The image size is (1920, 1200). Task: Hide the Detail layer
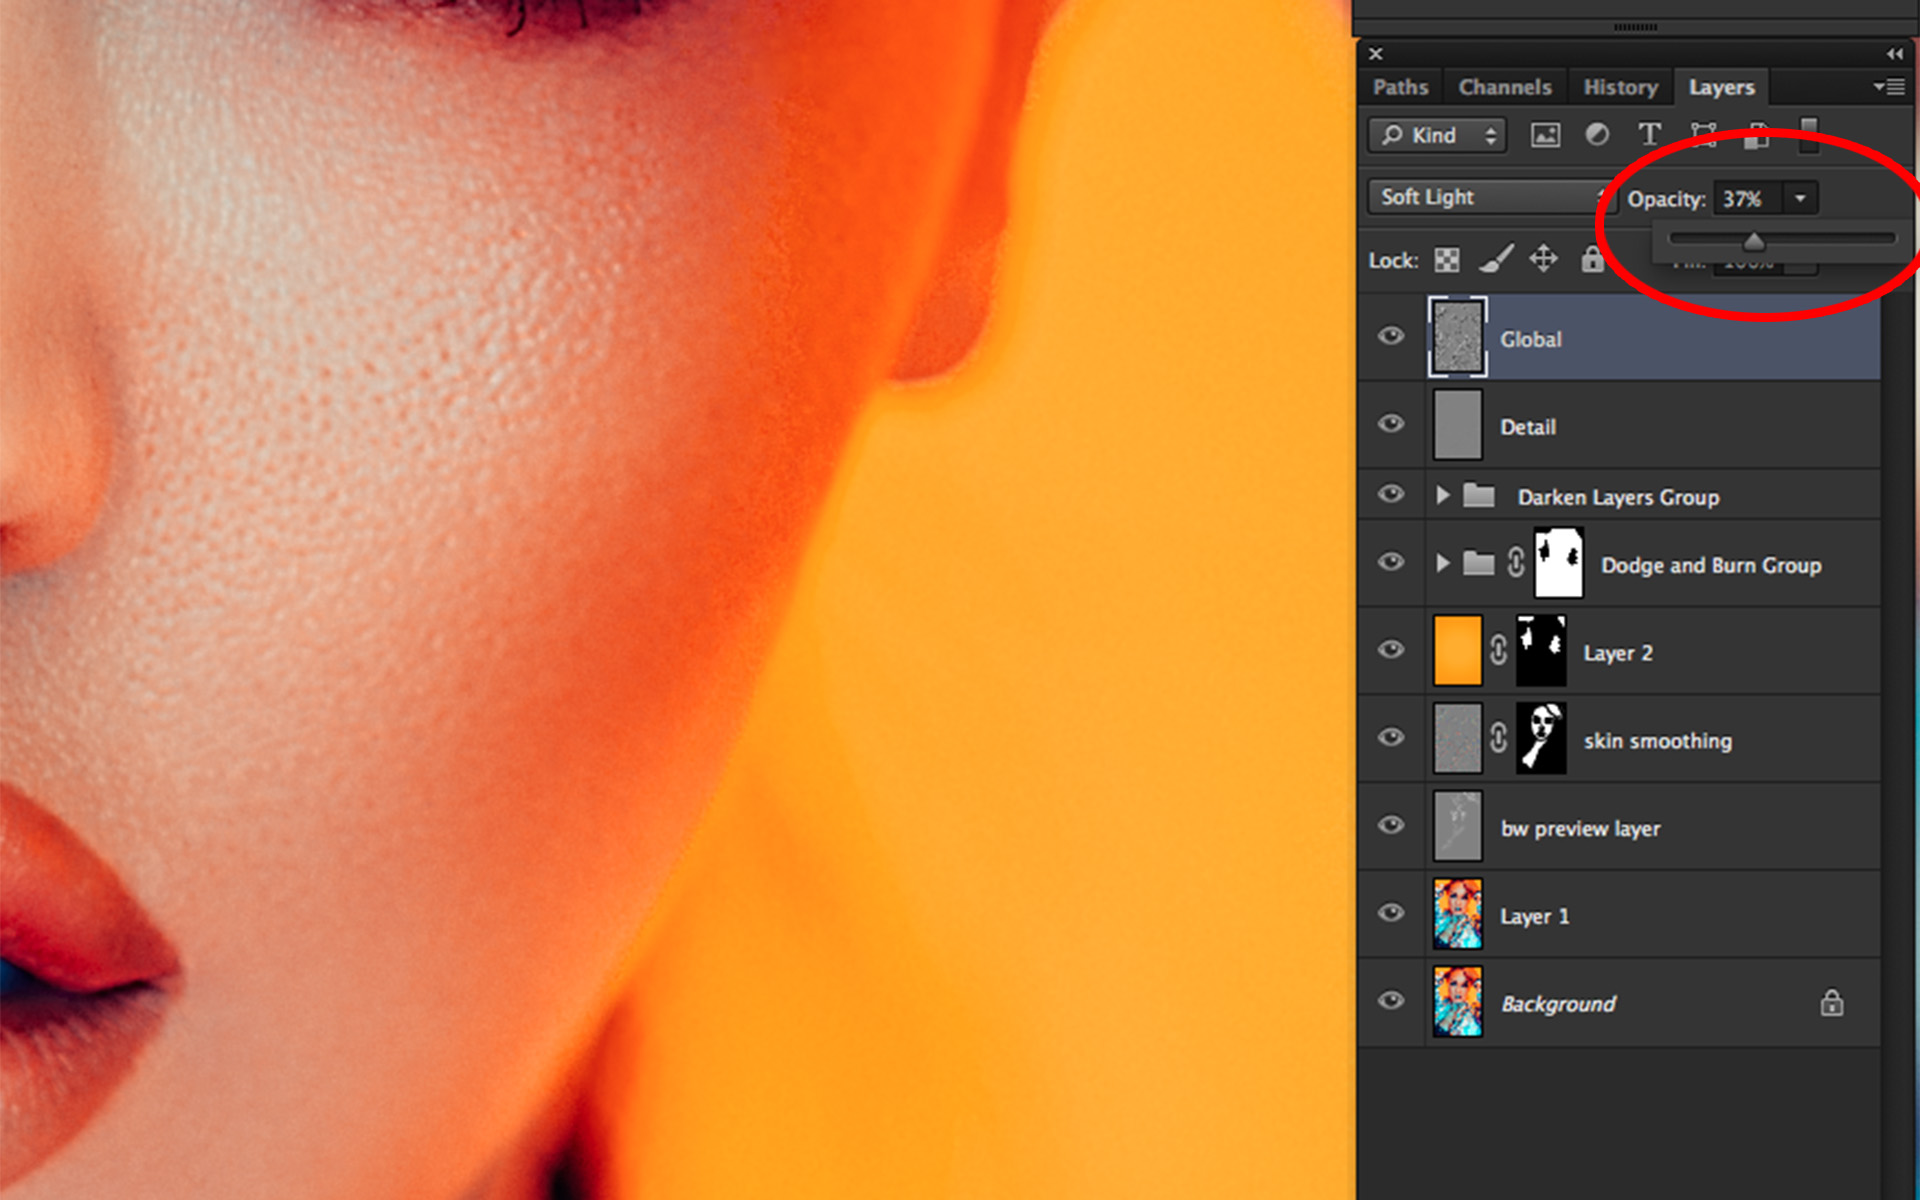point(1391,424)
